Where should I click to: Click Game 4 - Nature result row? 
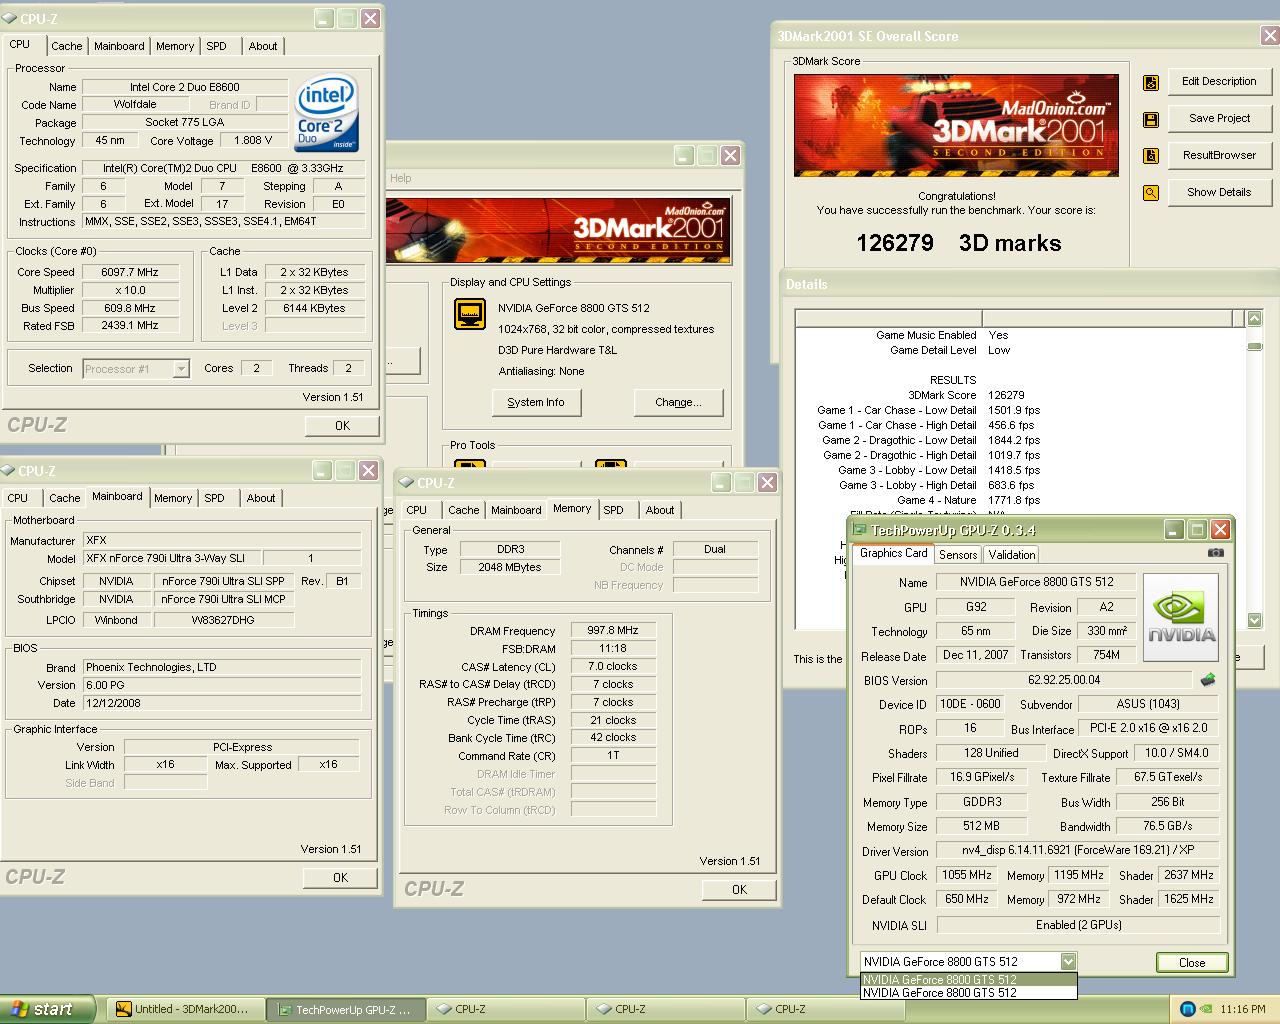(968, 500)
